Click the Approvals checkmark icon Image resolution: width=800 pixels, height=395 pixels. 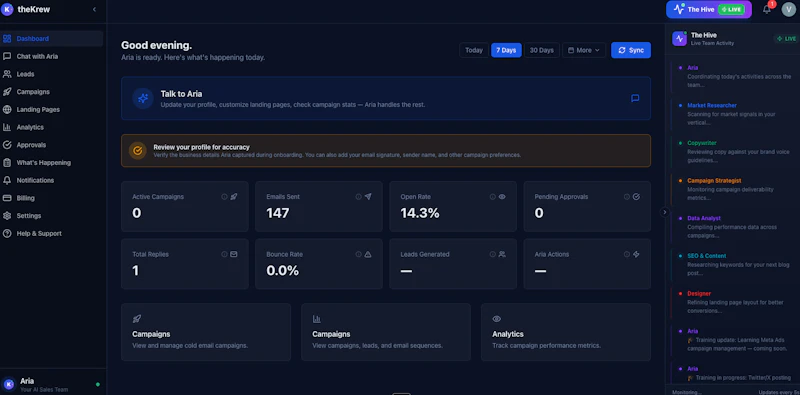7,145
